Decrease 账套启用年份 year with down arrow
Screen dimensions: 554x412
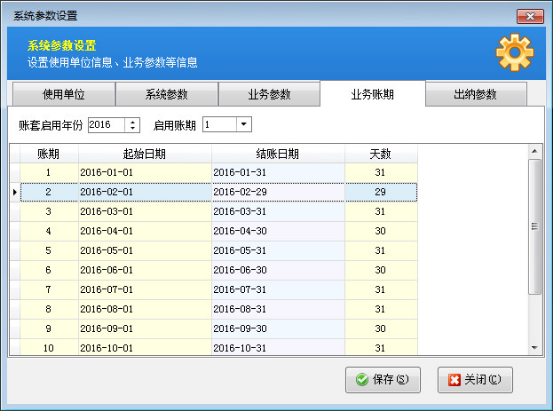132,128
